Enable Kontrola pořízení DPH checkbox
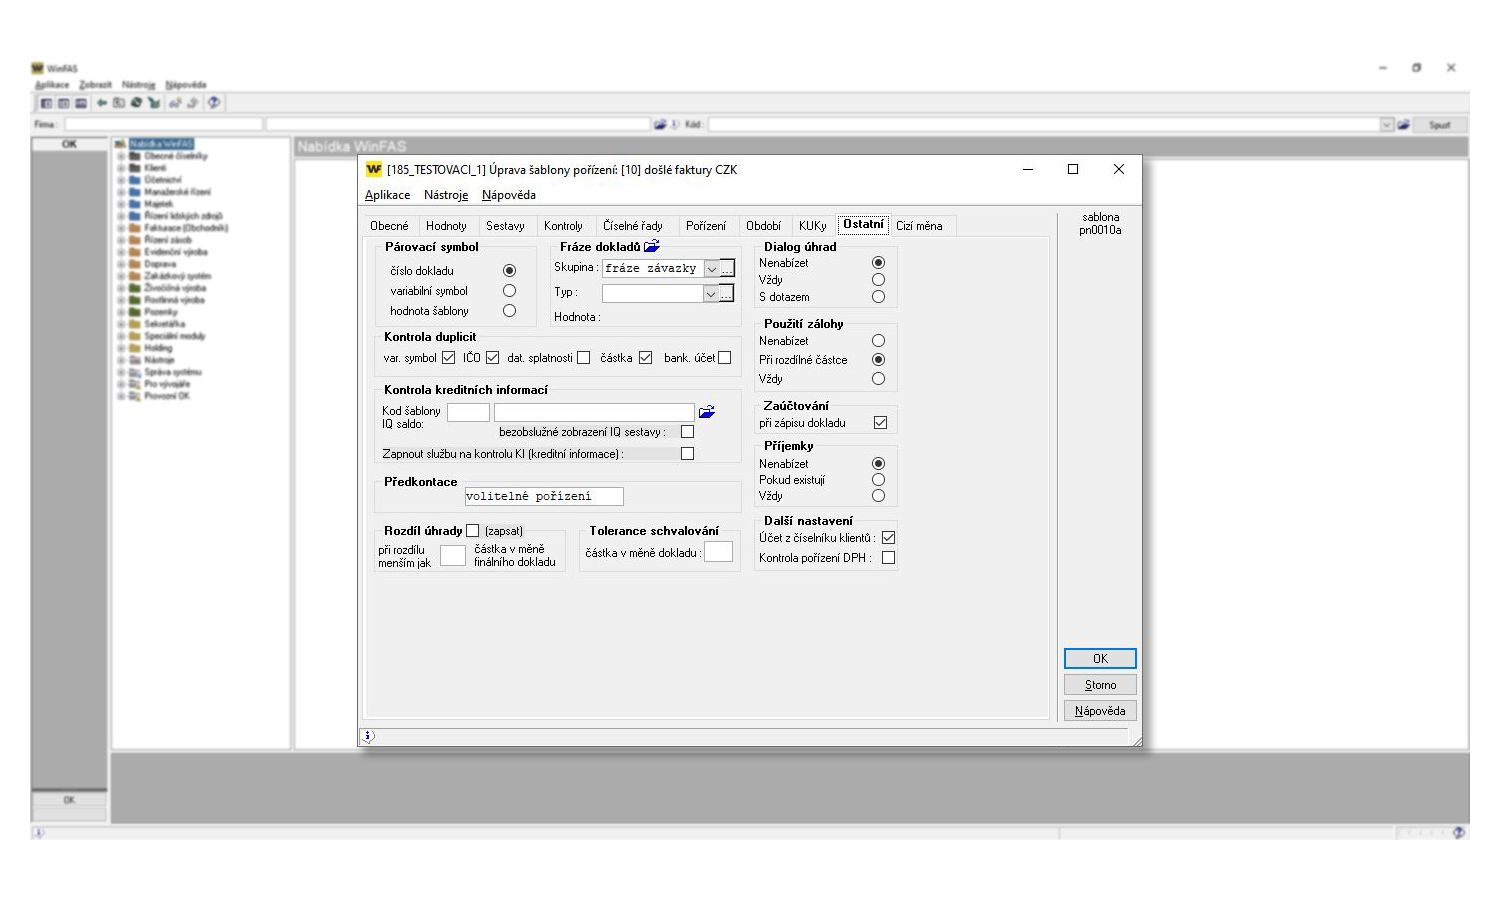Screen dimensions: 1500x900 [x=888, y=558]
